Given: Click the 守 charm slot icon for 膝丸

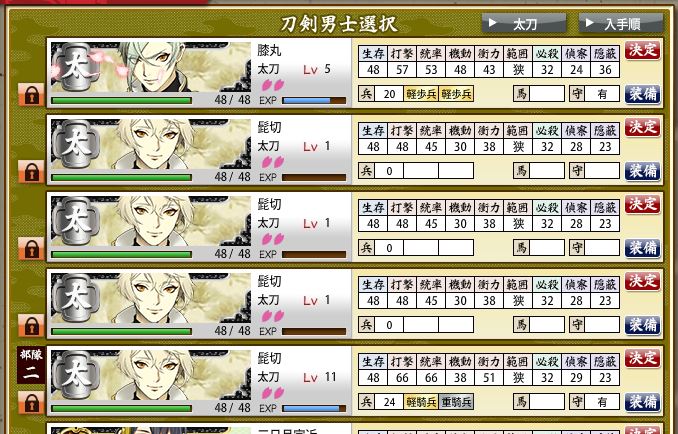Looking at the screenshot, I should click(577, 93).
